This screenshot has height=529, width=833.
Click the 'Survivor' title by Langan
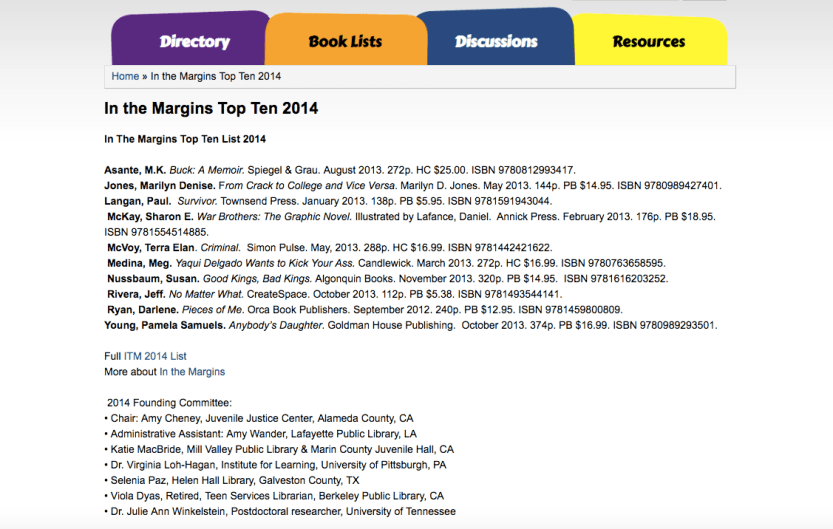[x=196, y=201]
